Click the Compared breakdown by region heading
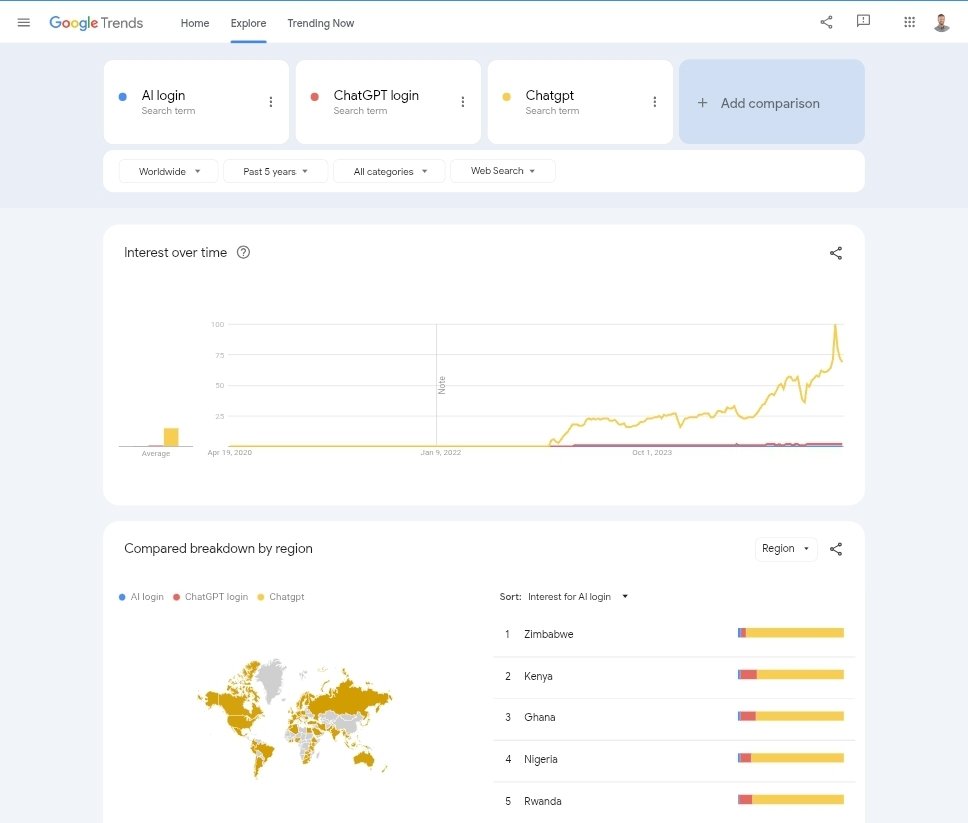Screen dimensions: 968x823 [x=218, y=548]
